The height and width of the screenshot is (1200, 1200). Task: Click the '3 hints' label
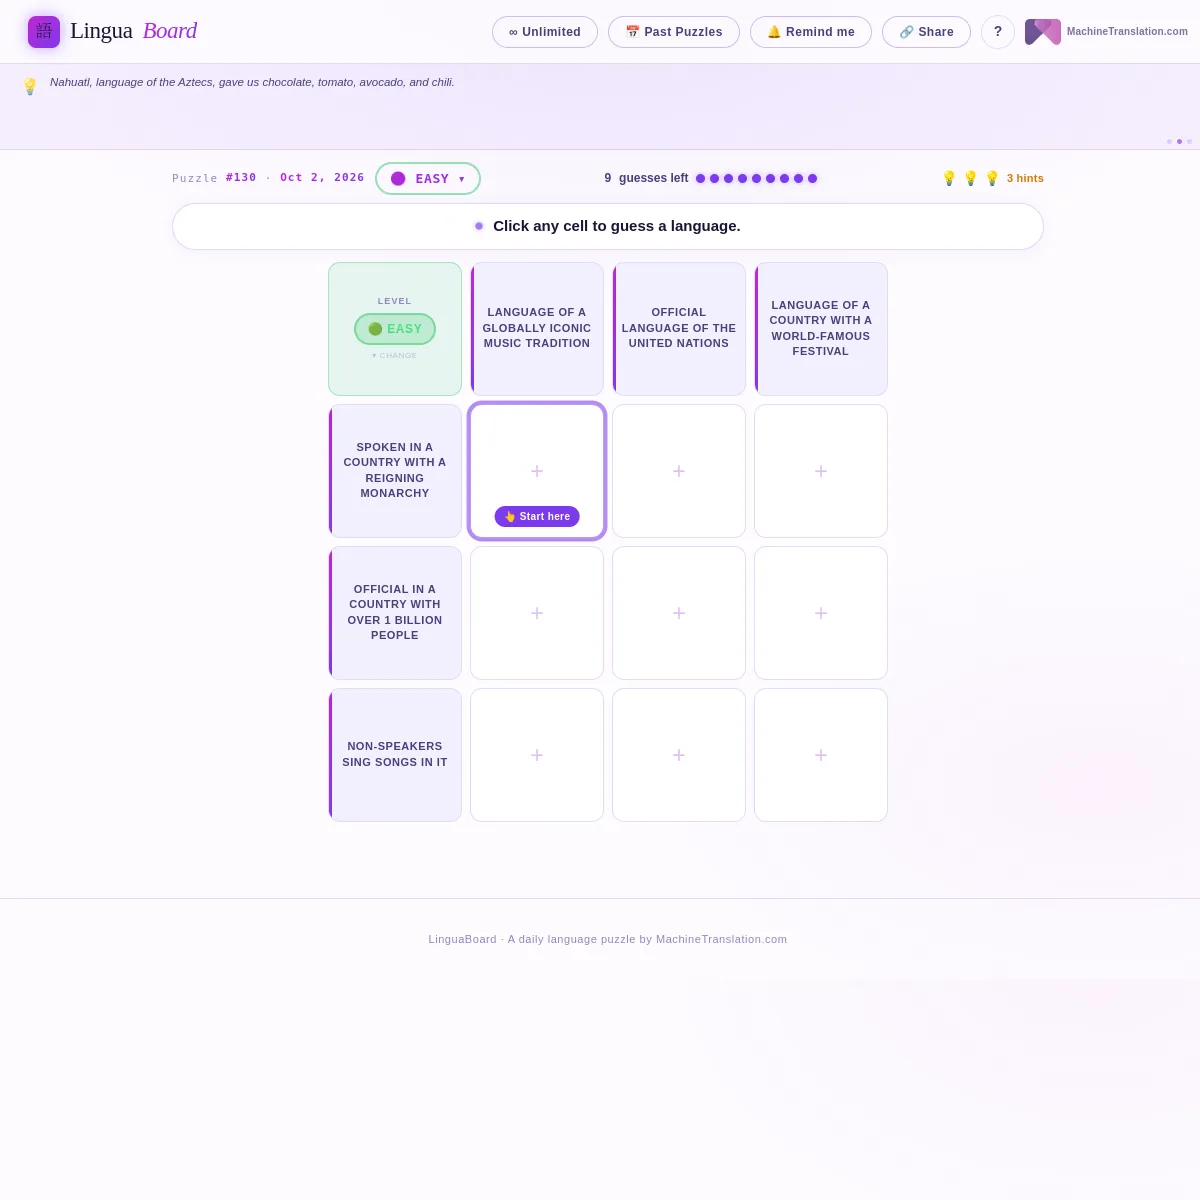coord(1025,179)
